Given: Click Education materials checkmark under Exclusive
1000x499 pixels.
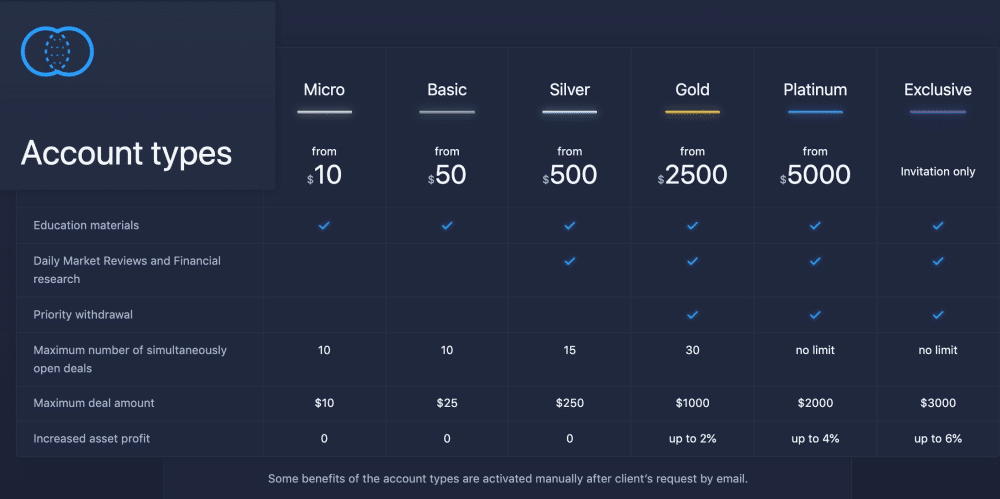Looking at the screenshot, I should tap(938, 225).
